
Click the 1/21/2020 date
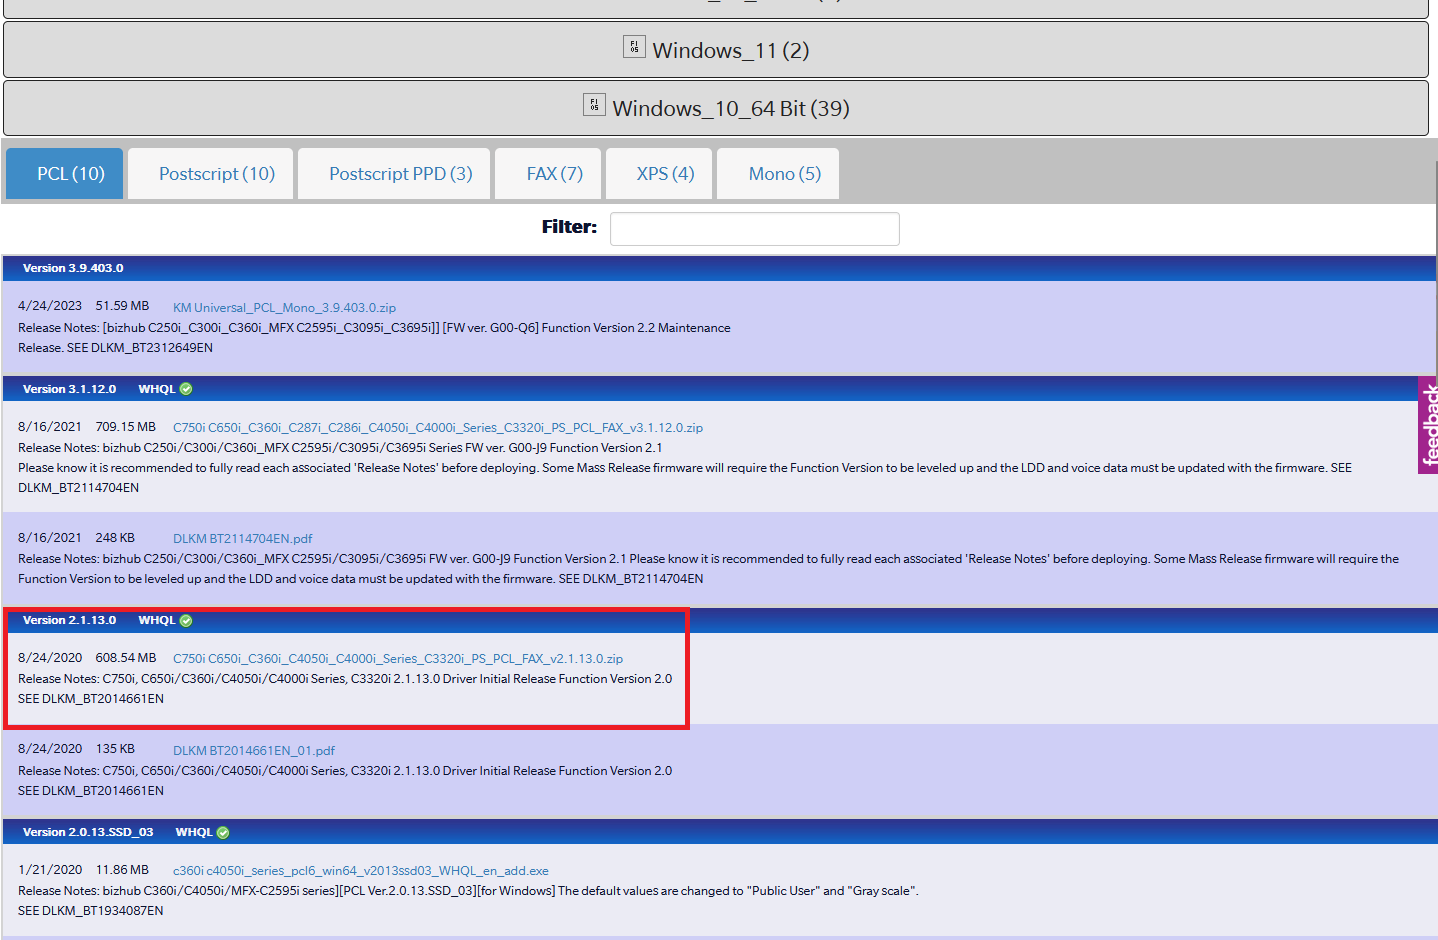click(x=50, y=869)
